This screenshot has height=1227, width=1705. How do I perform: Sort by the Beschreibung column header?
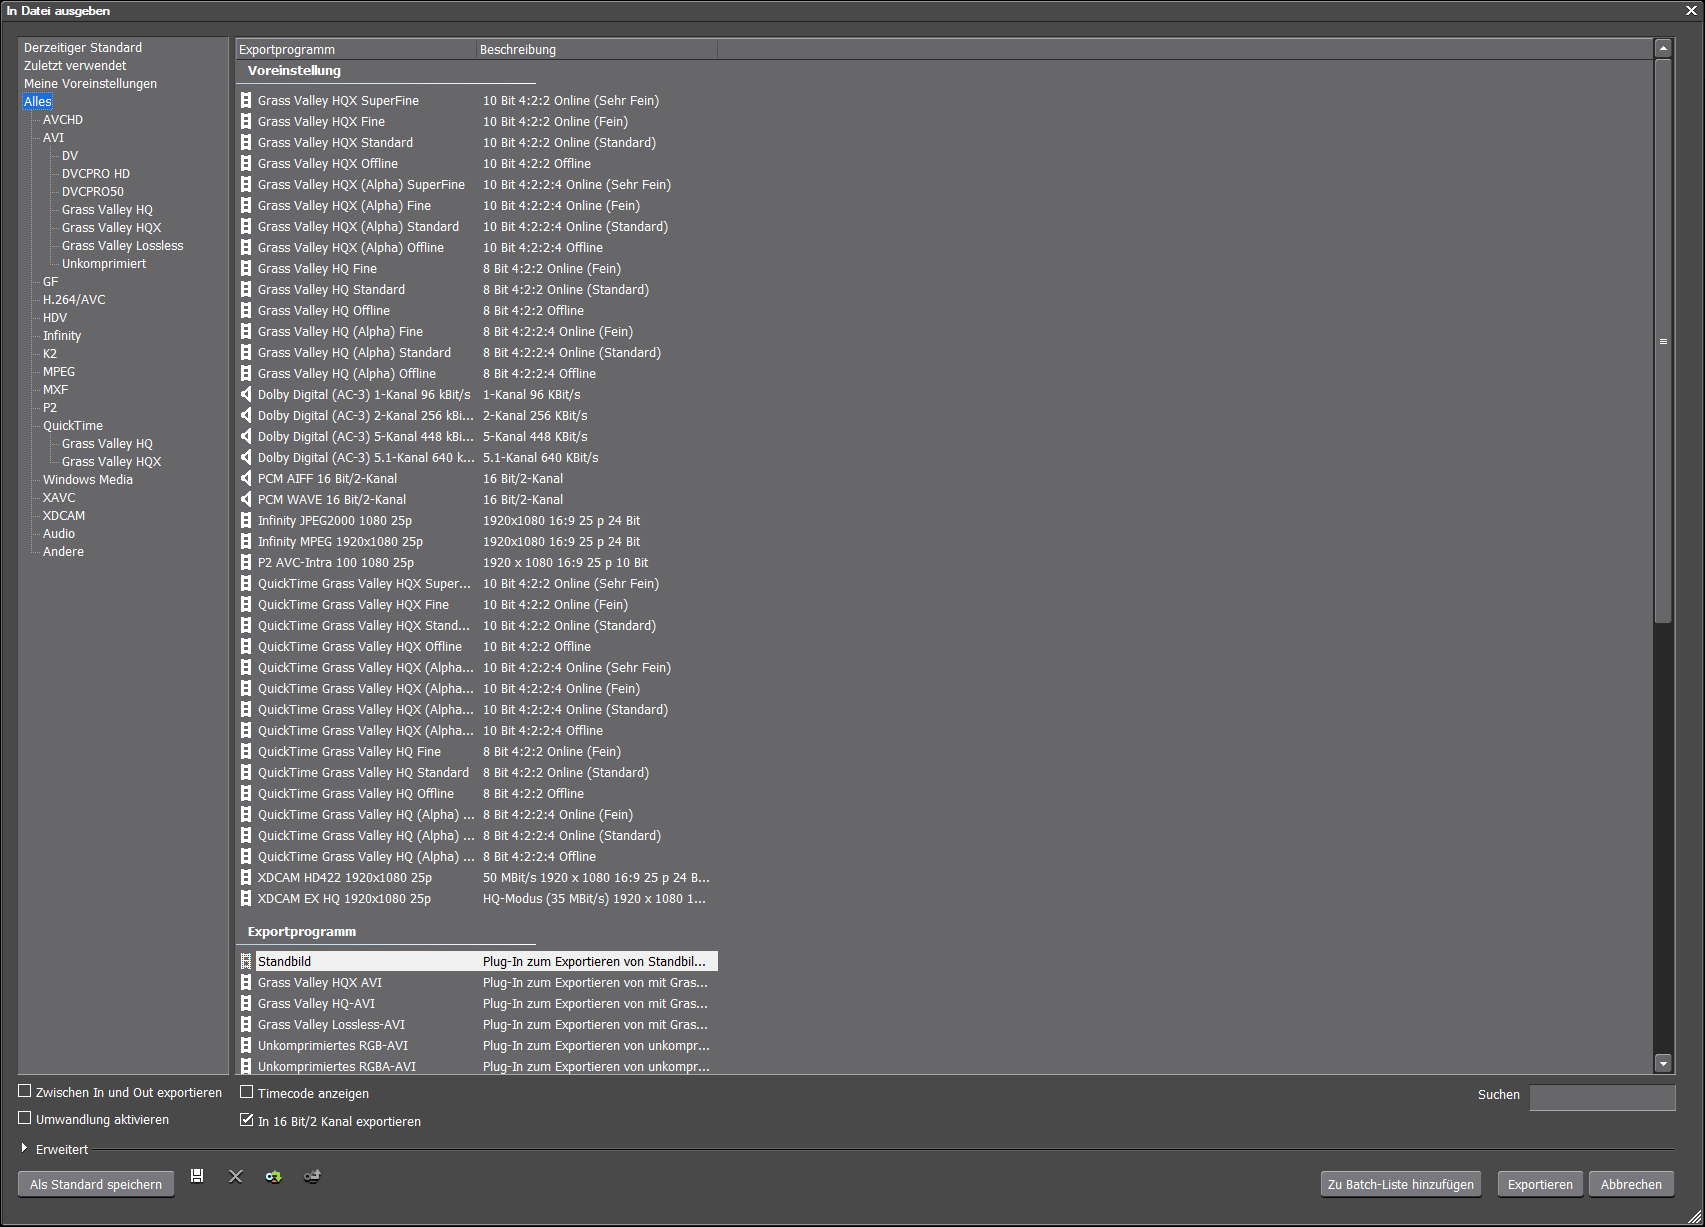click(597, 49)
